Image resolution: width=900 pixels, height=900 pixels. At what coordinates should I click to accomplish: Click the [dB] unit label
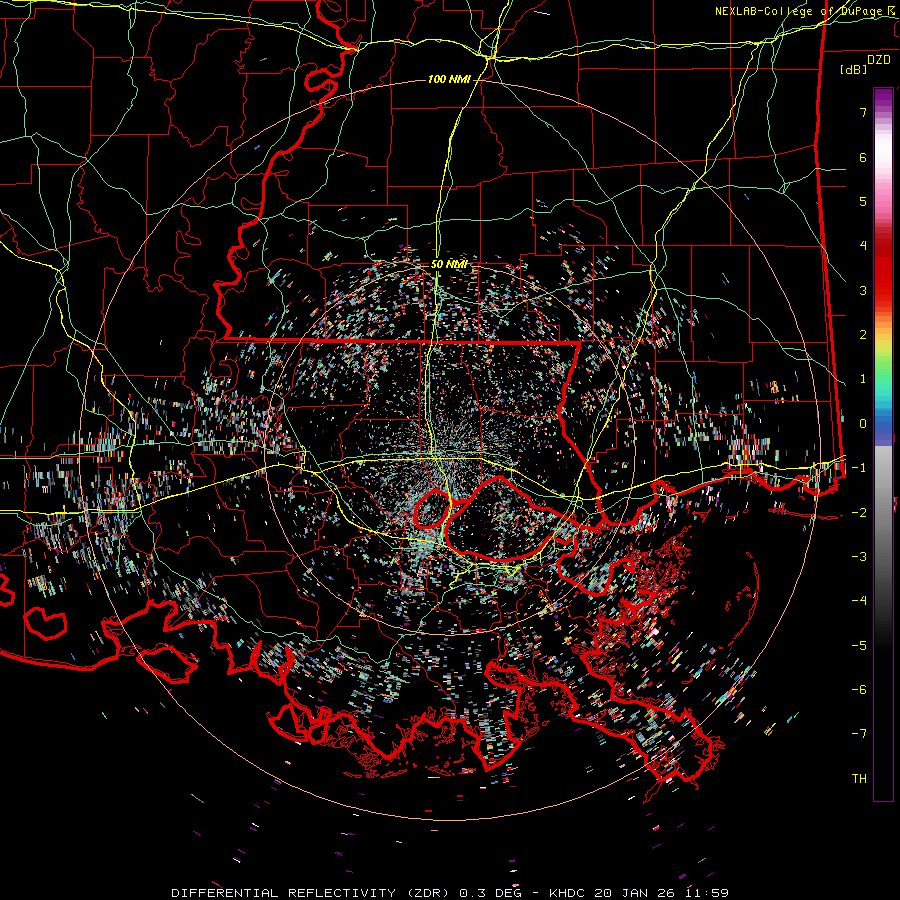854,69
